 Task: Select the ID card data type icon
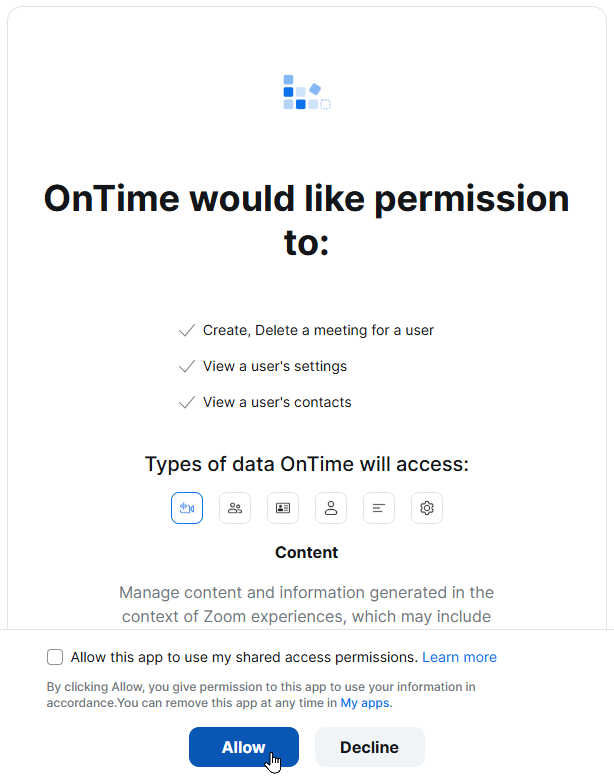pos(283,508)
